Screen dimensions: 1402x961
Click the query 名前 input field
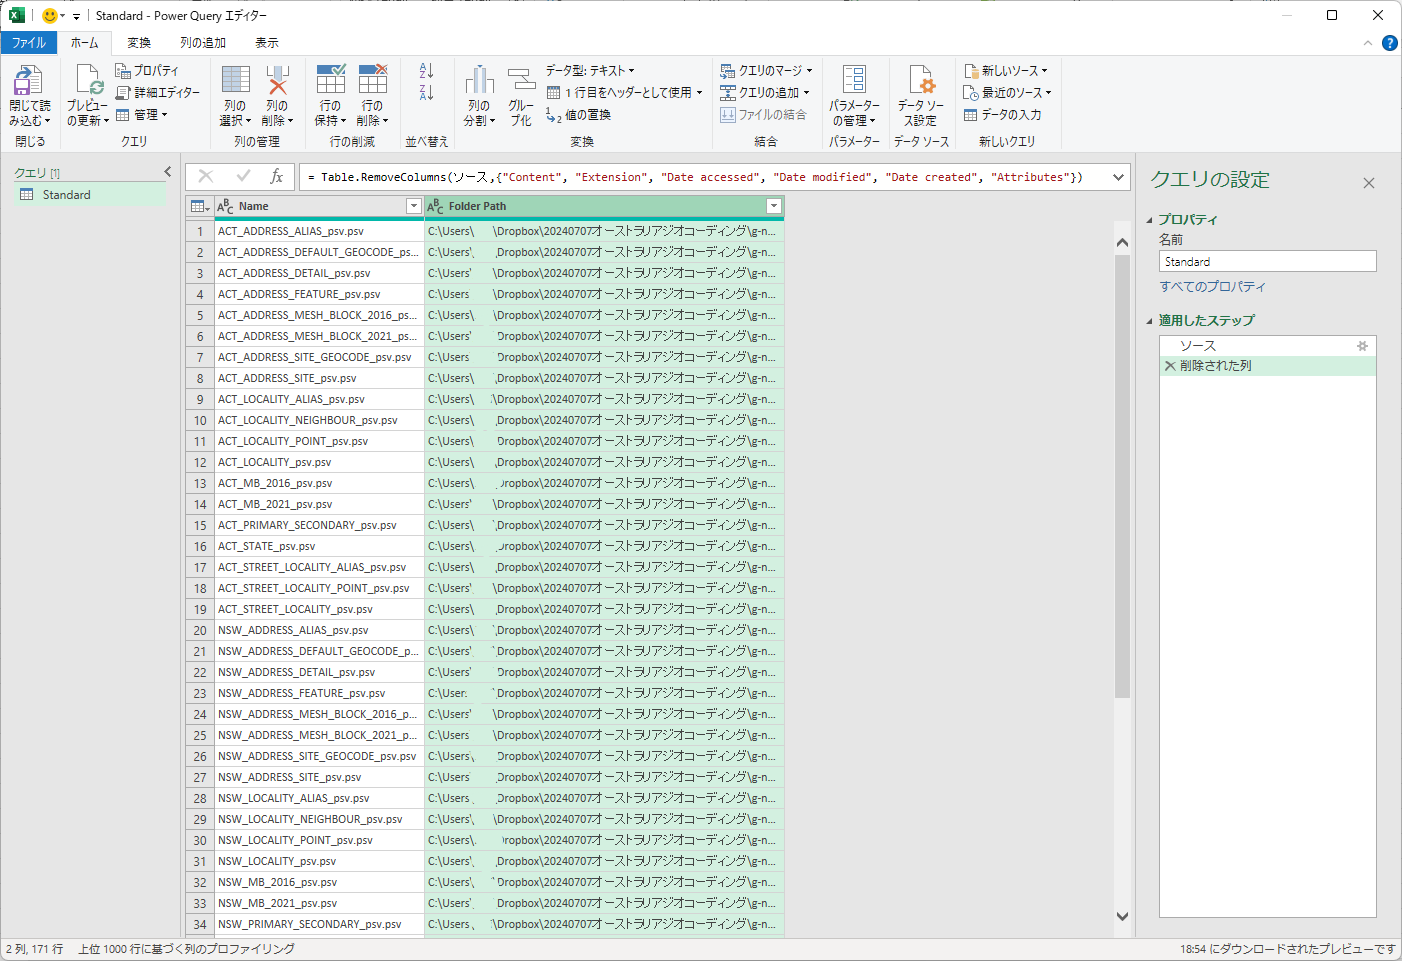point(1267,262)
